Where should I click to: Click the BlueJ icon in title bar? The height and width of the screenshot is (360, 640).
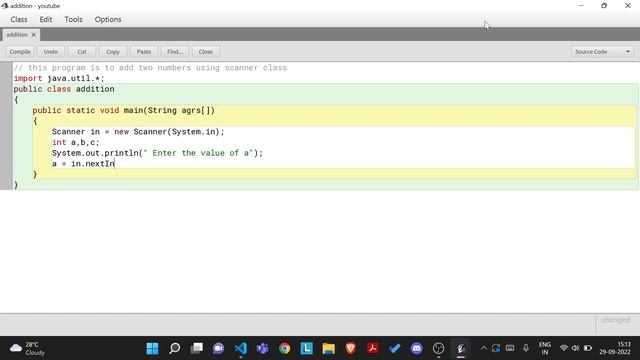[x=5, y=6]
